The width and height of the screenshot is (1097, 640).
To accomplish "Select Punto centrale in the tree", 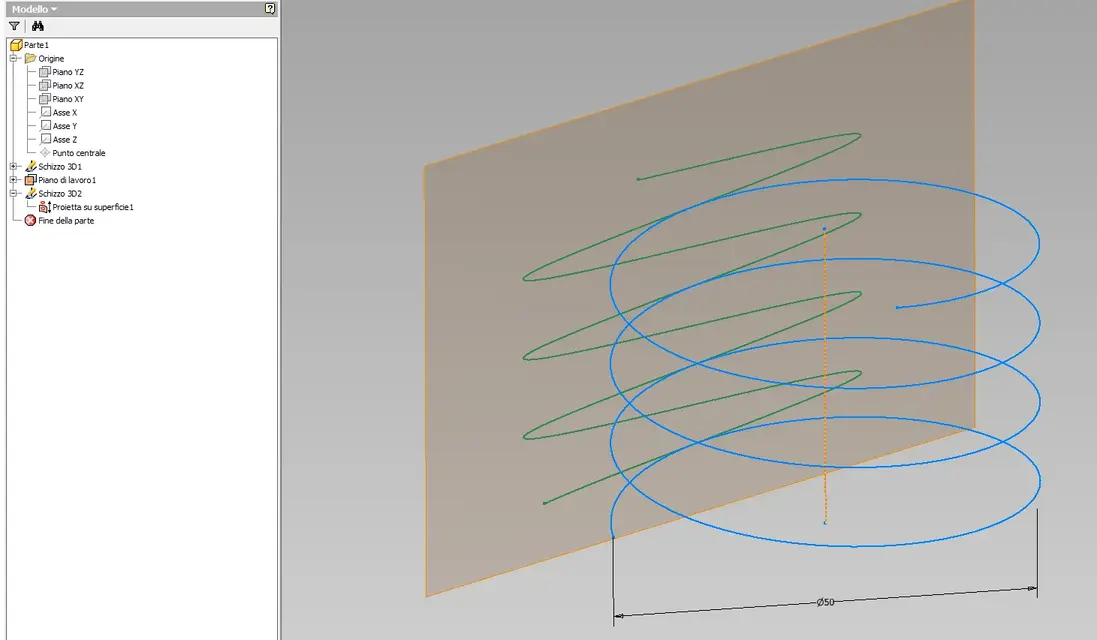I will click(79, 153).
